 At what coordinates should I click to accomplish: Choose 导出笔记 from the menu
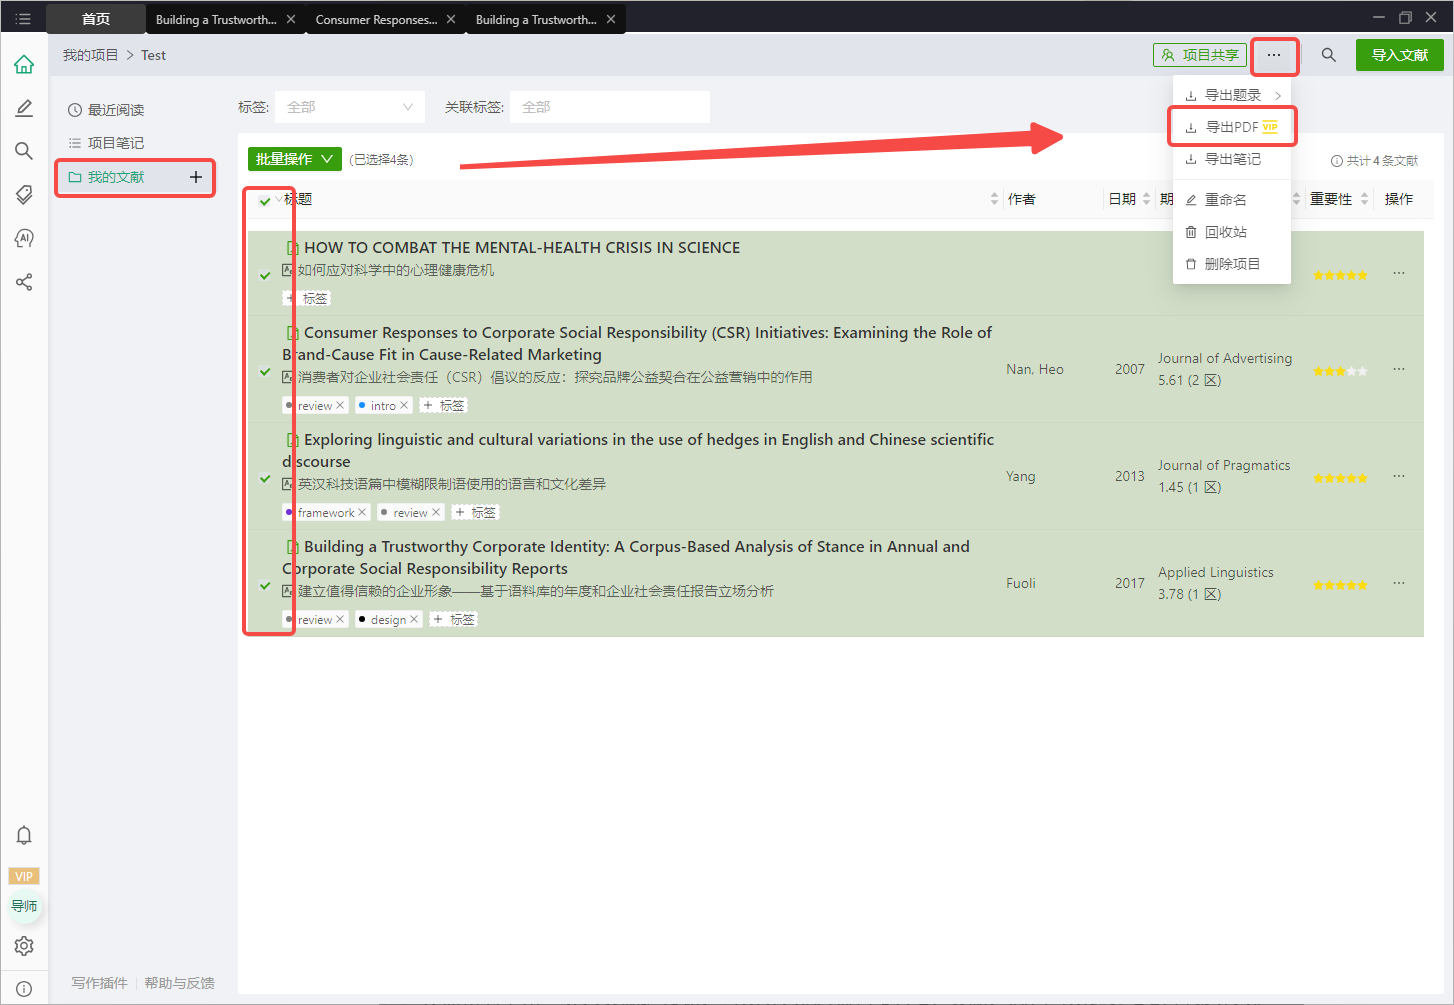pos(1232,159)
